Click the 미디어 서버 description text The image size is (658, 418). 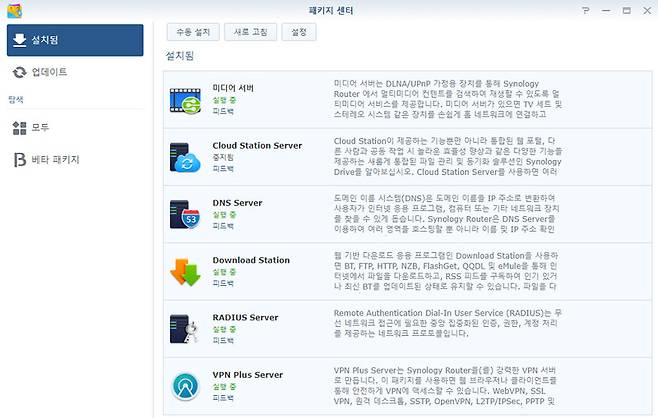point(448,99)
